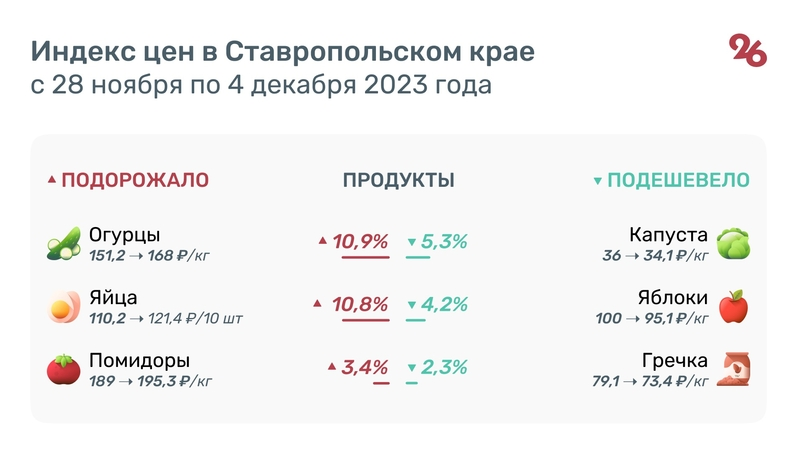Click the title Индекс цен в Ставропольском крае
800x452 pixels.
click(282, 51)
